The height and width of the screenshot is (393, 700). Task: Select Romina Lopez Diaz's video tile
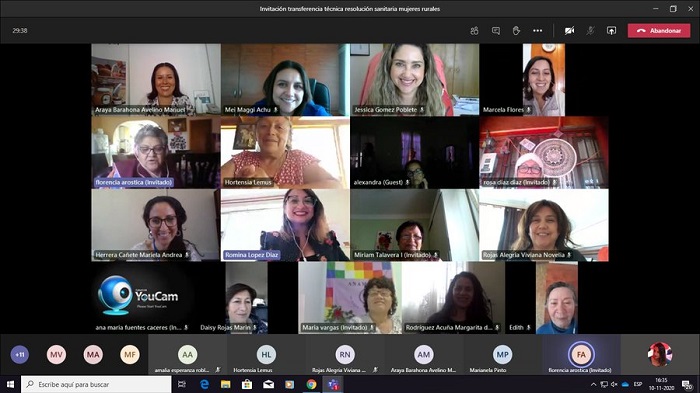[285, 225]
